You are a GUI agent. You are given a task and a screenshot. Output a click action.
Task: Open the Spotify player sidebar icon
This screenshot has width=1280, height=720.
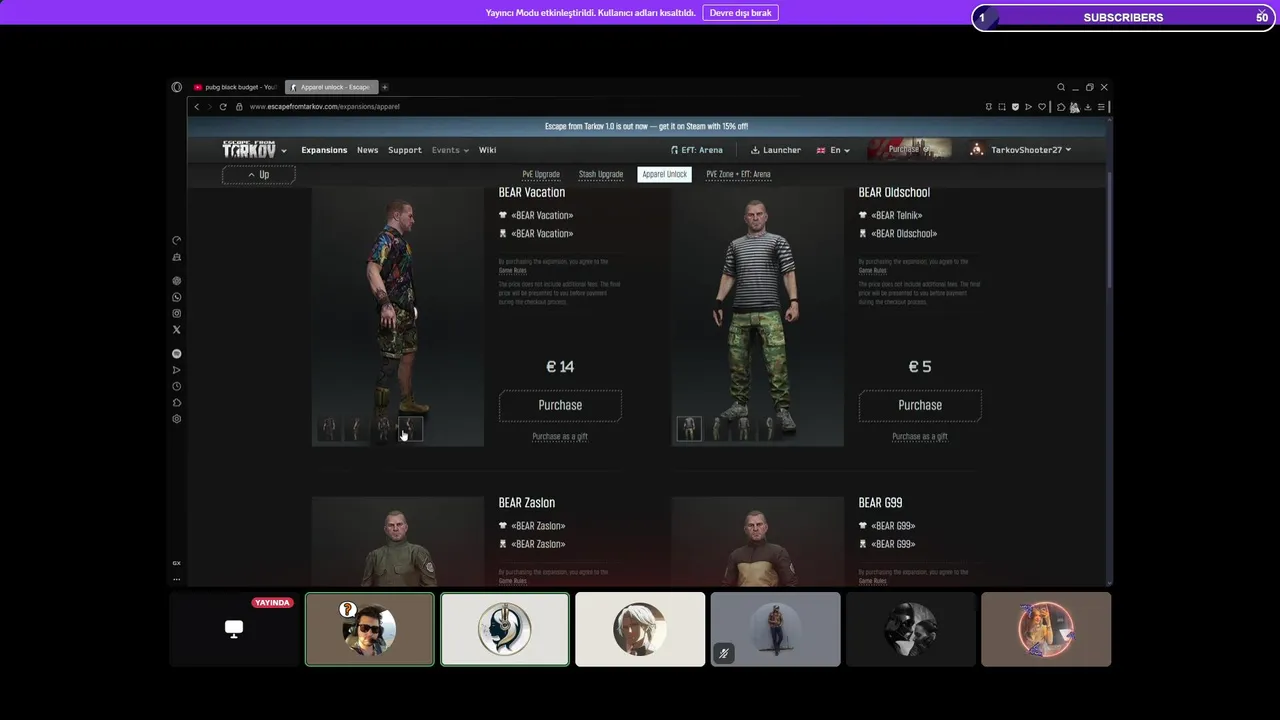click(x=177, y=354)
